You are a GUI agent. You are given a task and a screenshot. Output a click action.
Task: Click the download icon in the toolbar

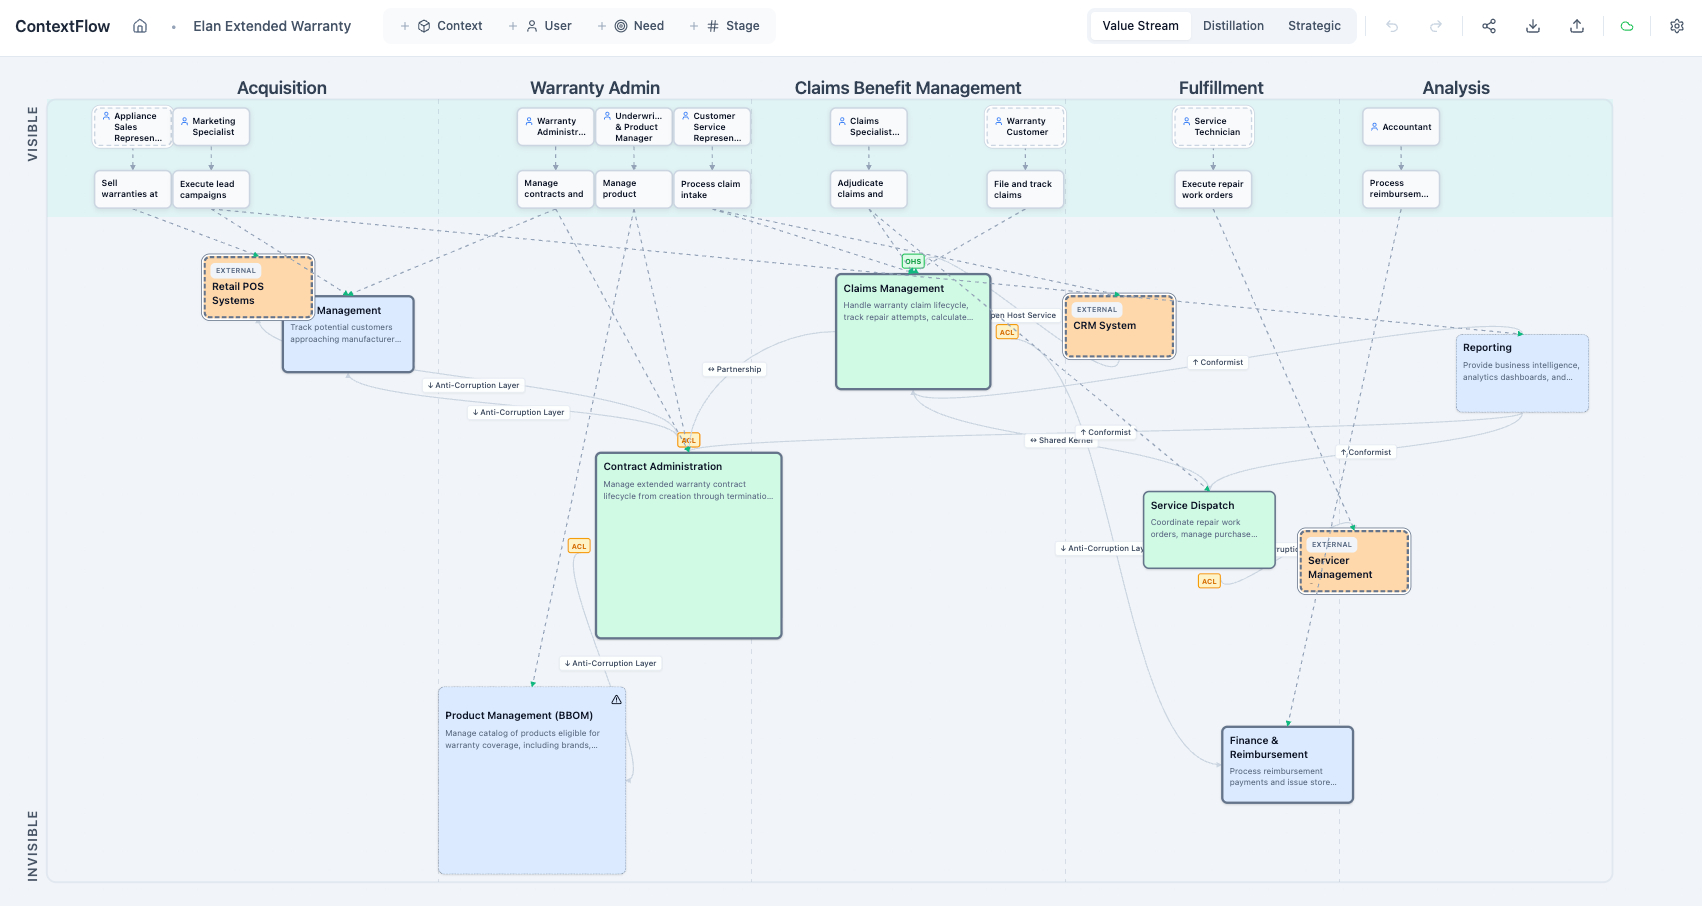1533,26
